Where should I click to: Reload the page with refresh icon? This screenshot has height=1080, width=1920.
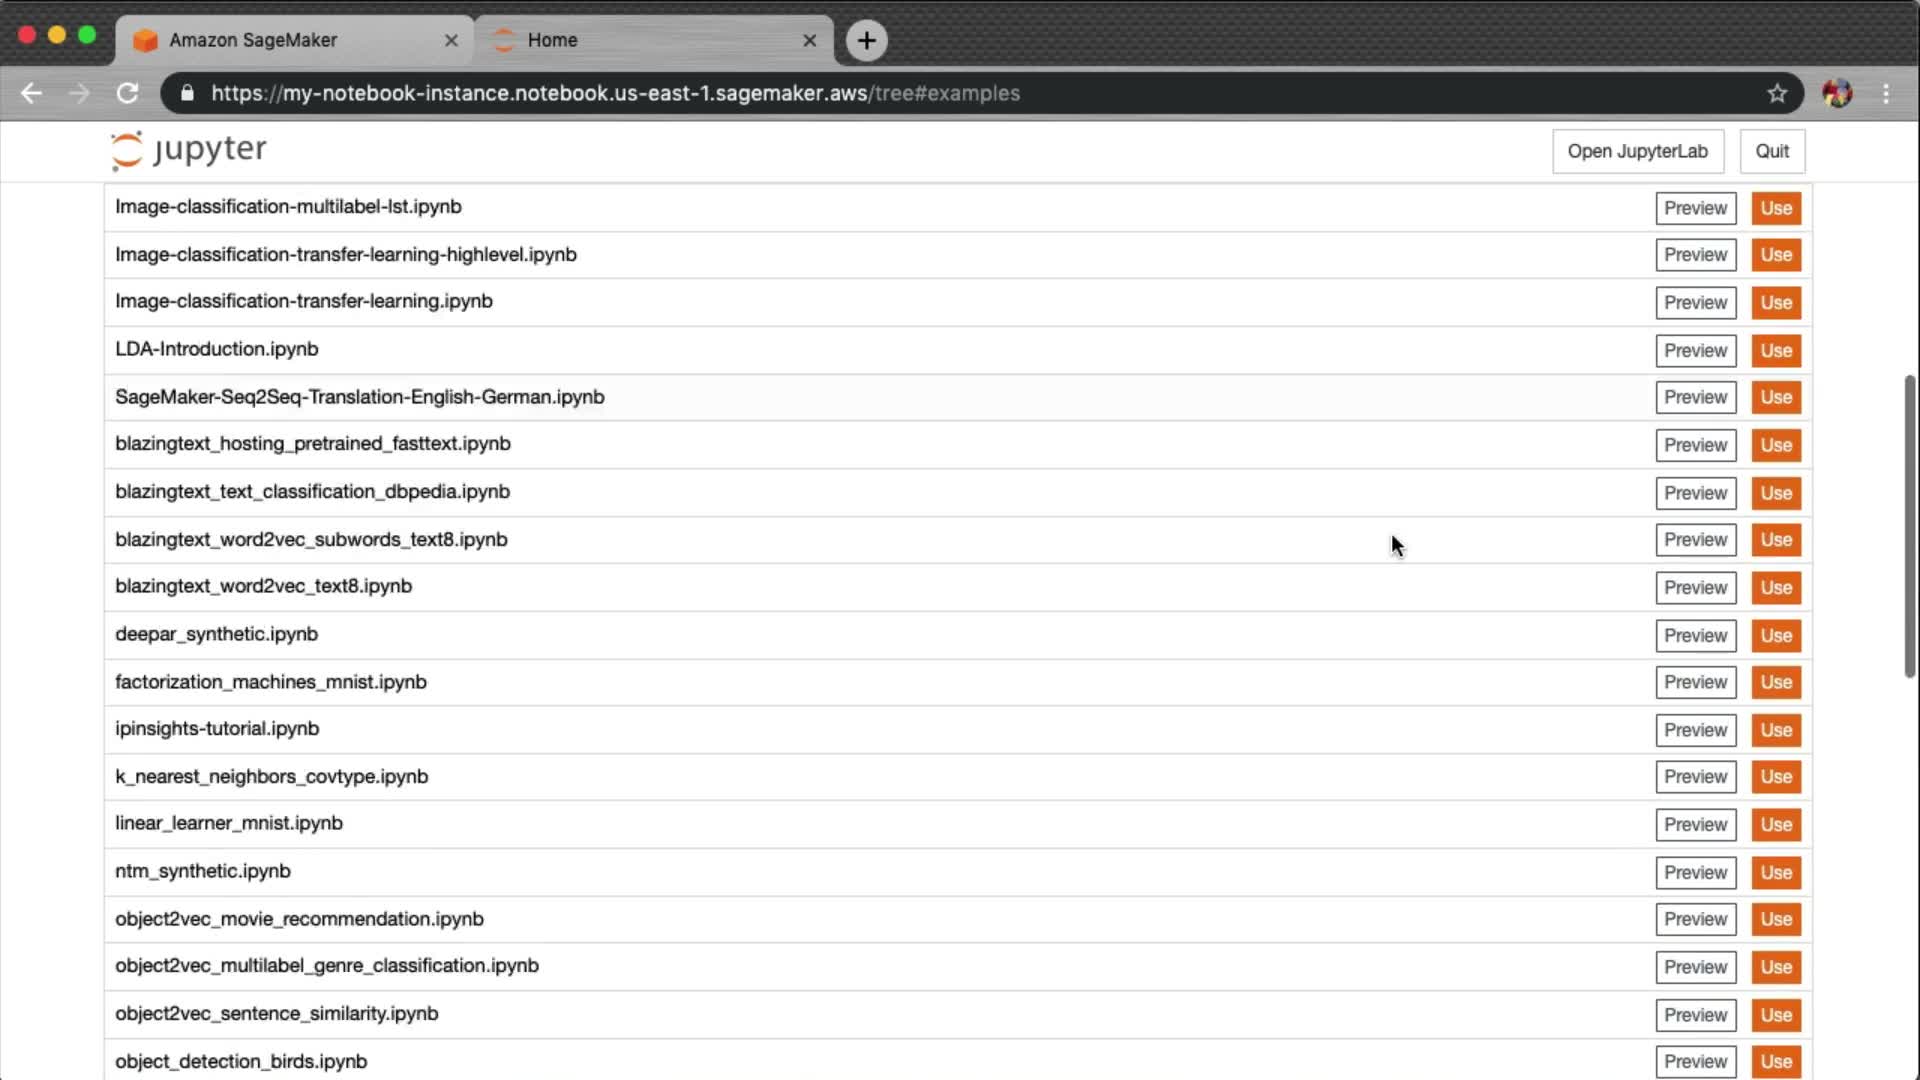[x=127, y=93]
